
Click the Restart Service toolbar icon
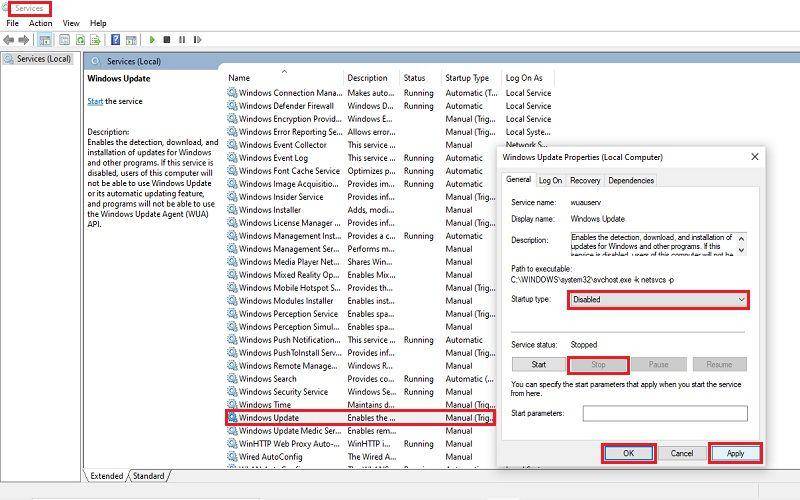coord(197,39)
